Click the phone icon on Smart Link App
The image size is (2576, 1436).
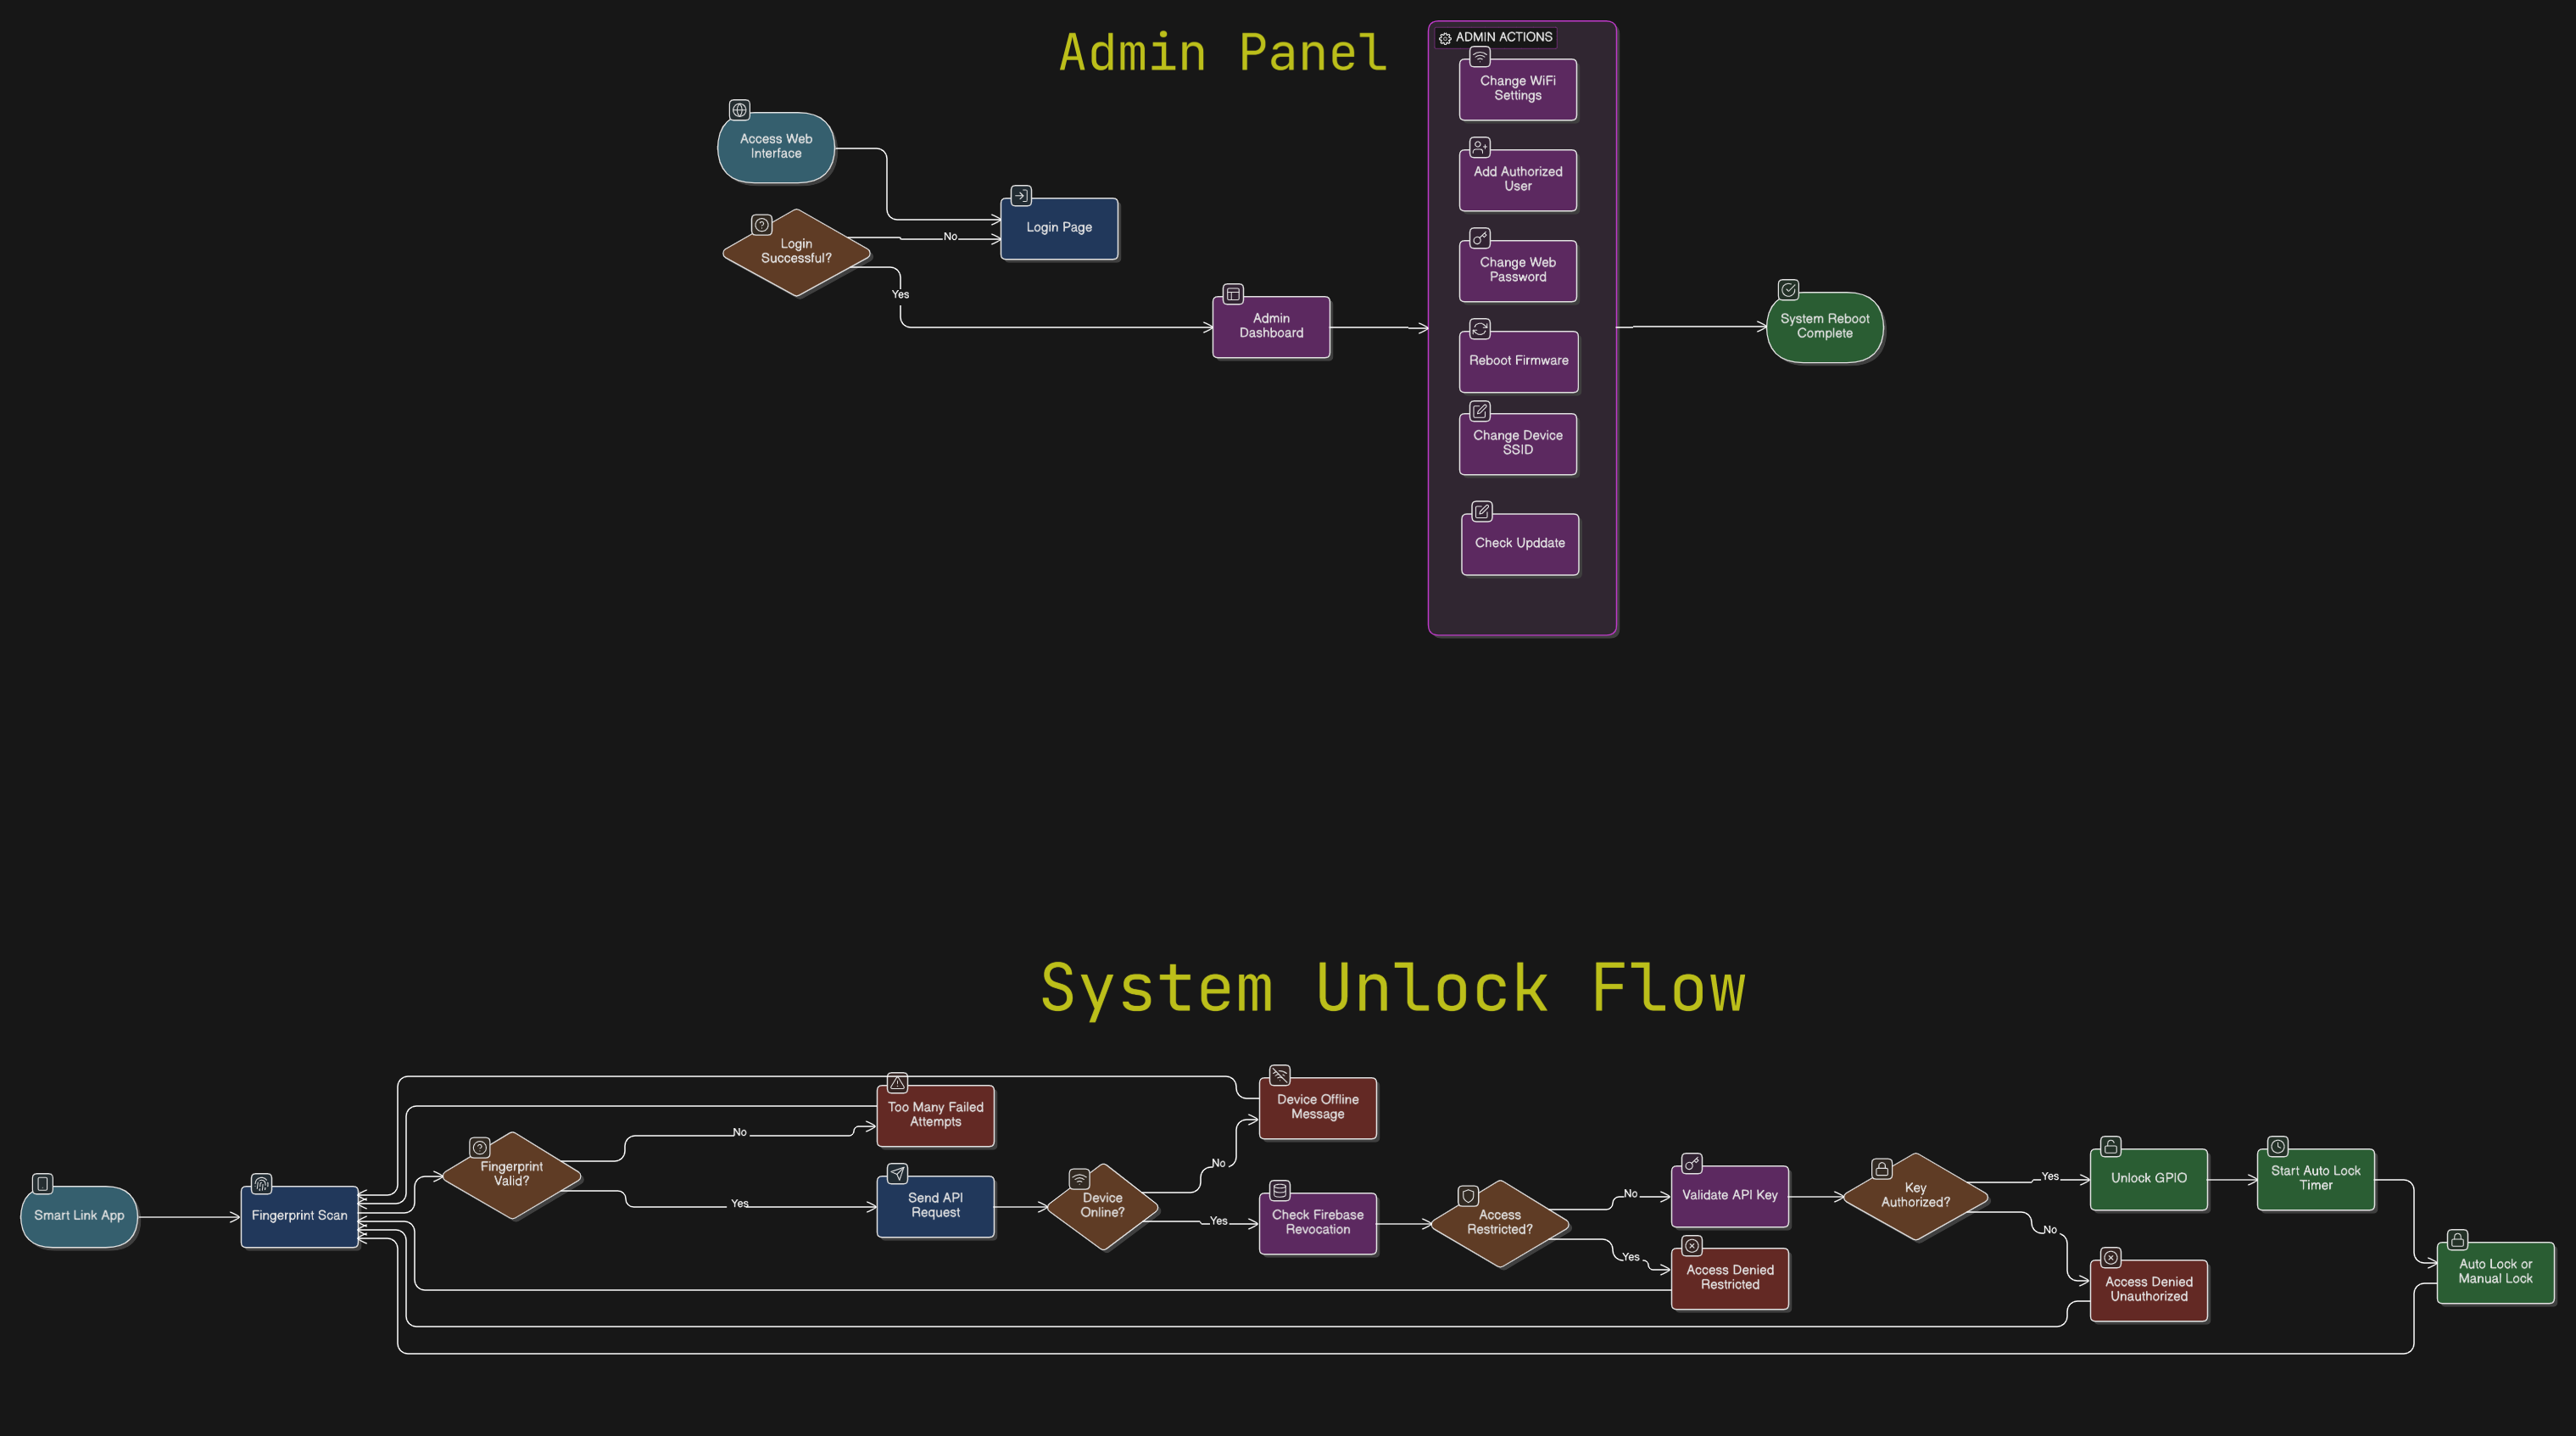[x=42, y=1184]
